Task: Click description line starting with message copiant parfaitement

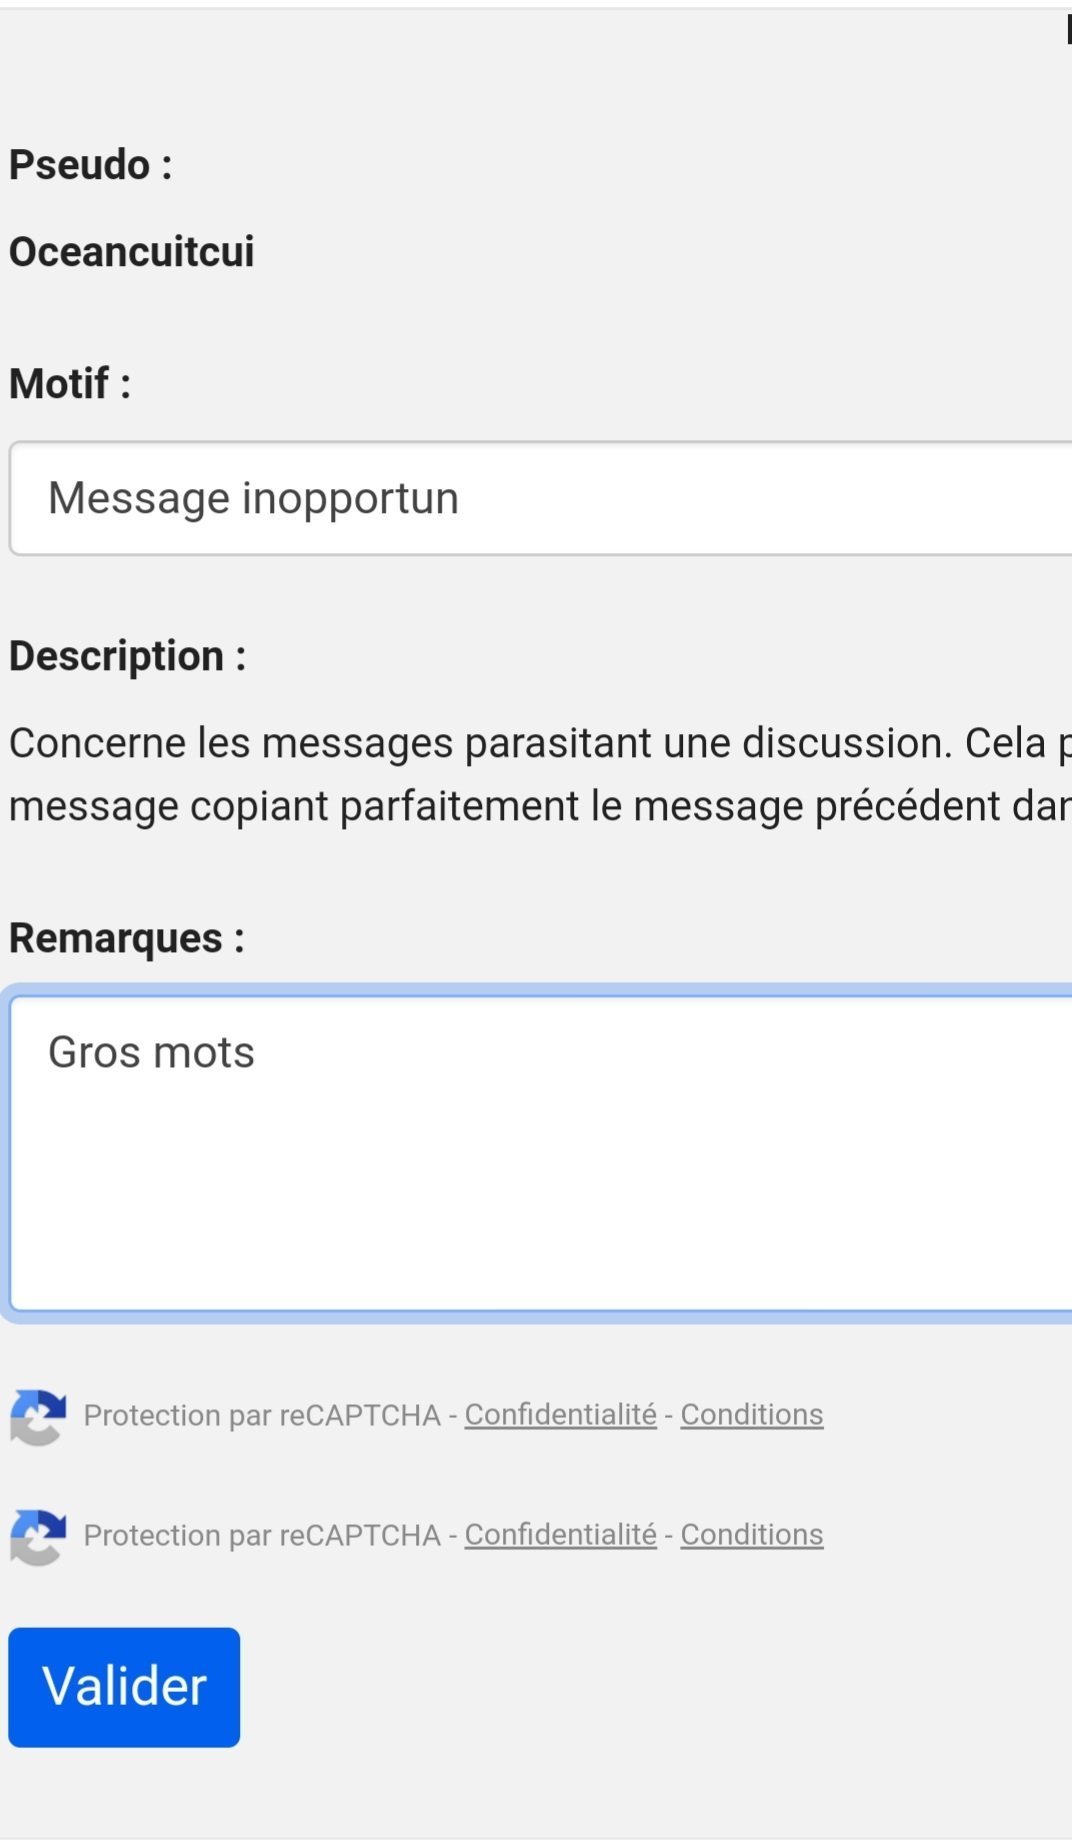Action: (540, 806)
